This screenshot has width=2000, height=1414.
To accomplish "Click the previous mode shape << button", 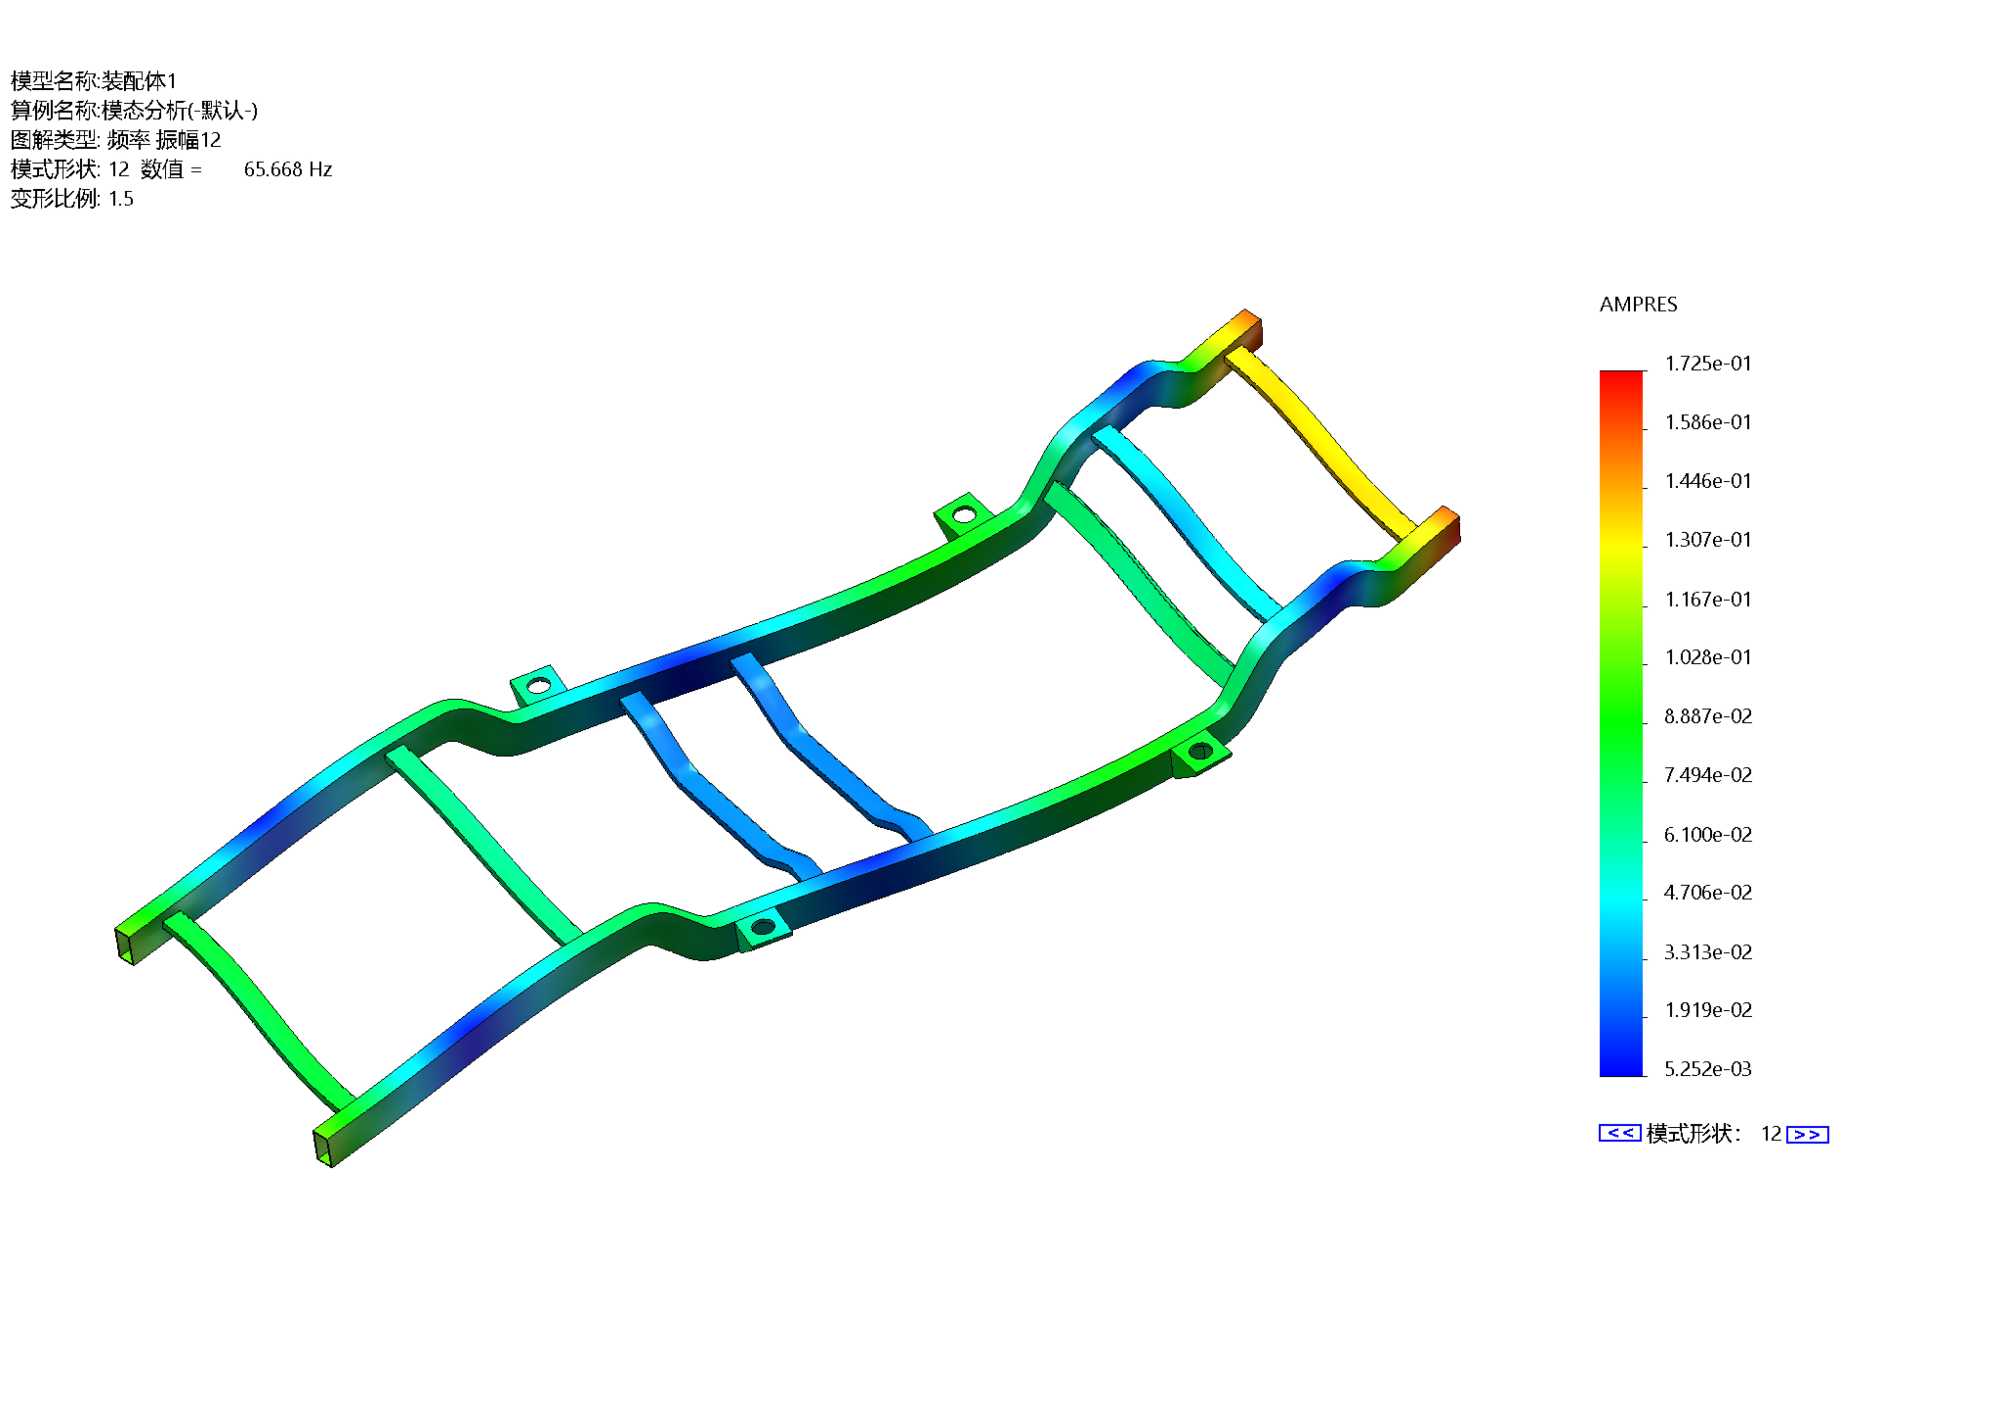I will (1619, 1133).
